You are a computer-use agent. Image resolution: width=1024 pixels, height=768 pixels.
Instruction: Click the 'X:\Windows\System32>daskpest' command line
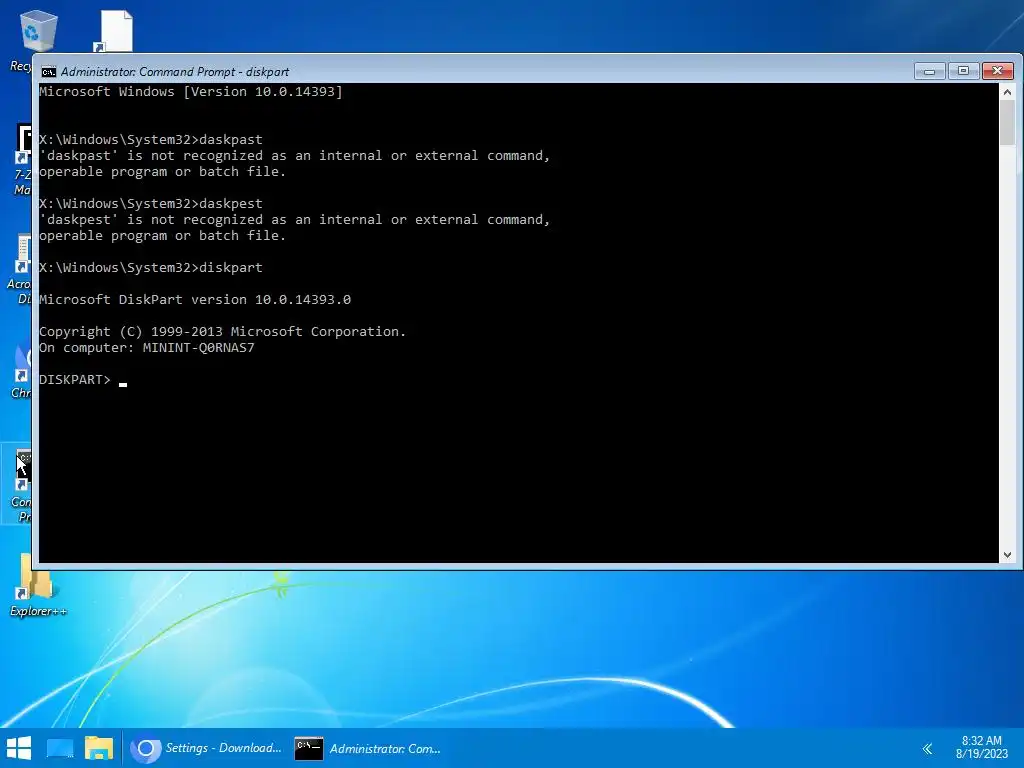click(151, 204)
